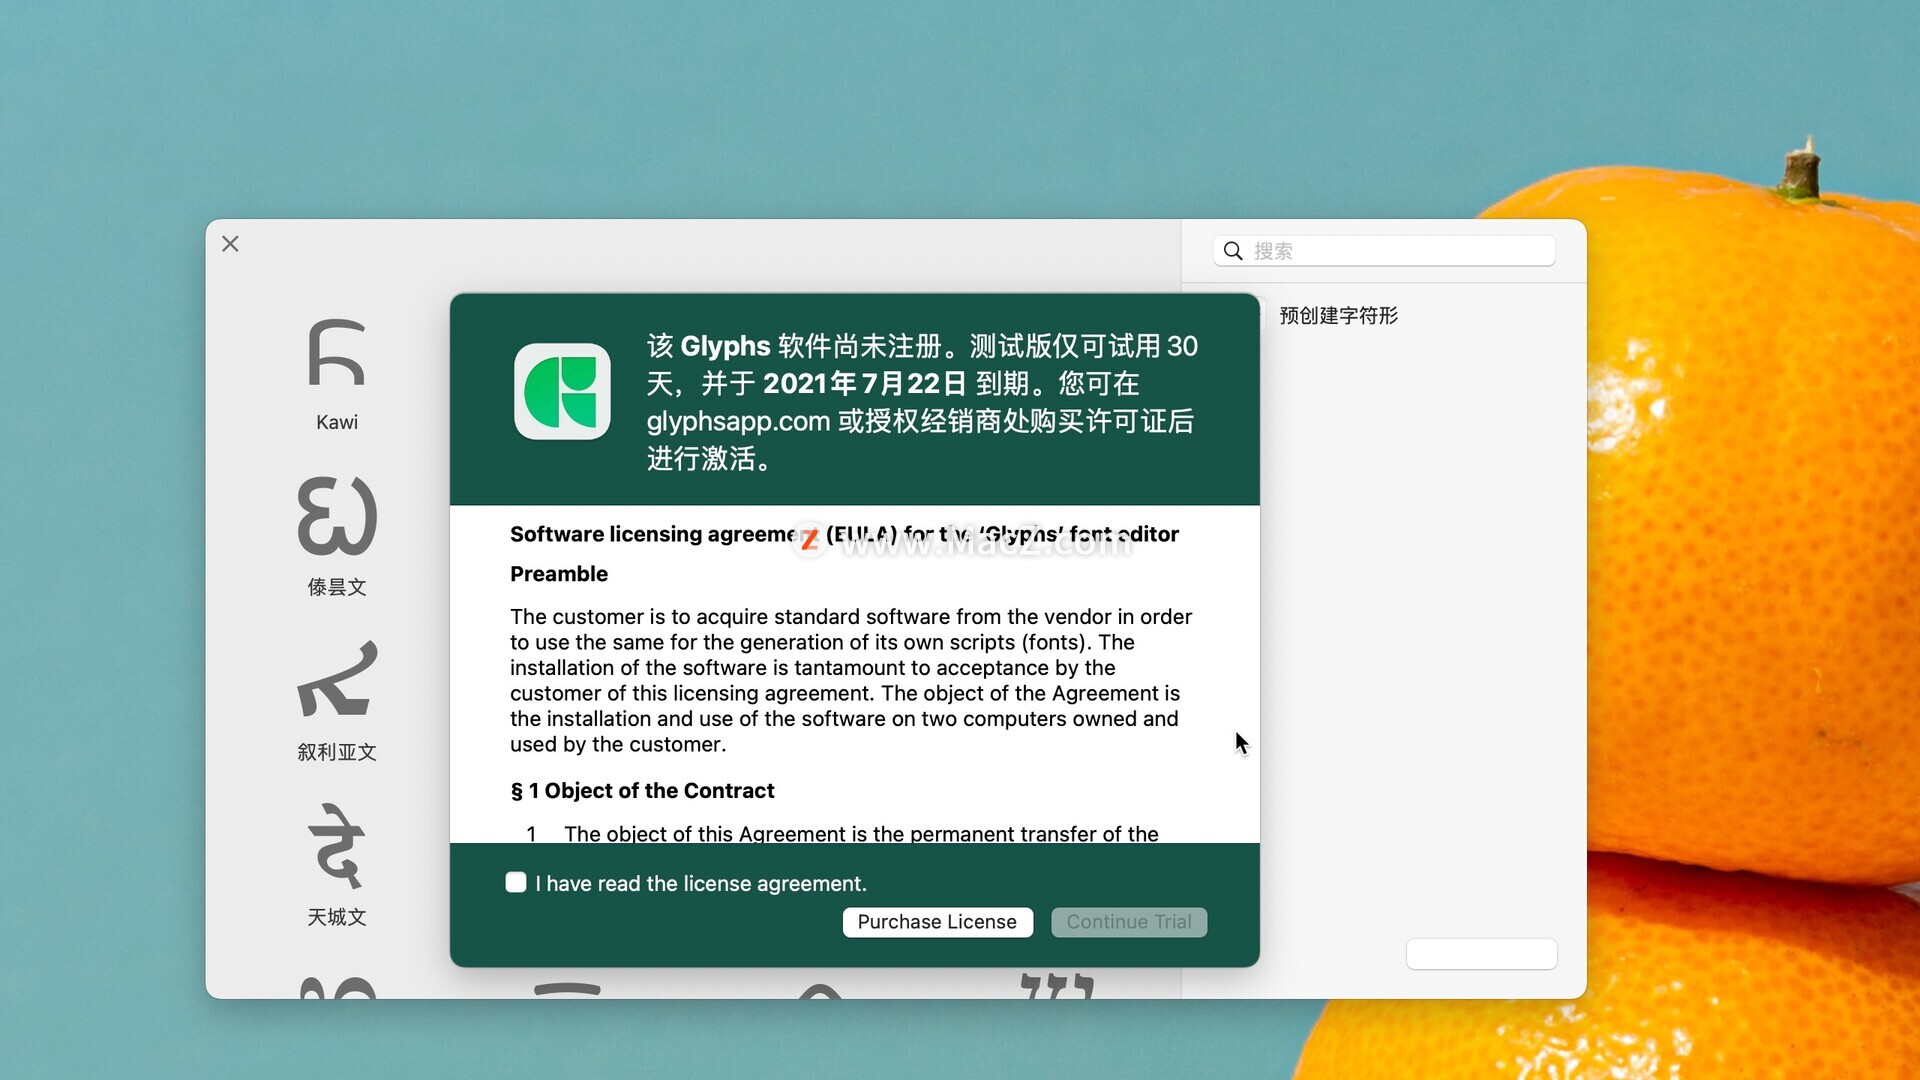Click the blank button at window's bottom right

point(1482,954)
